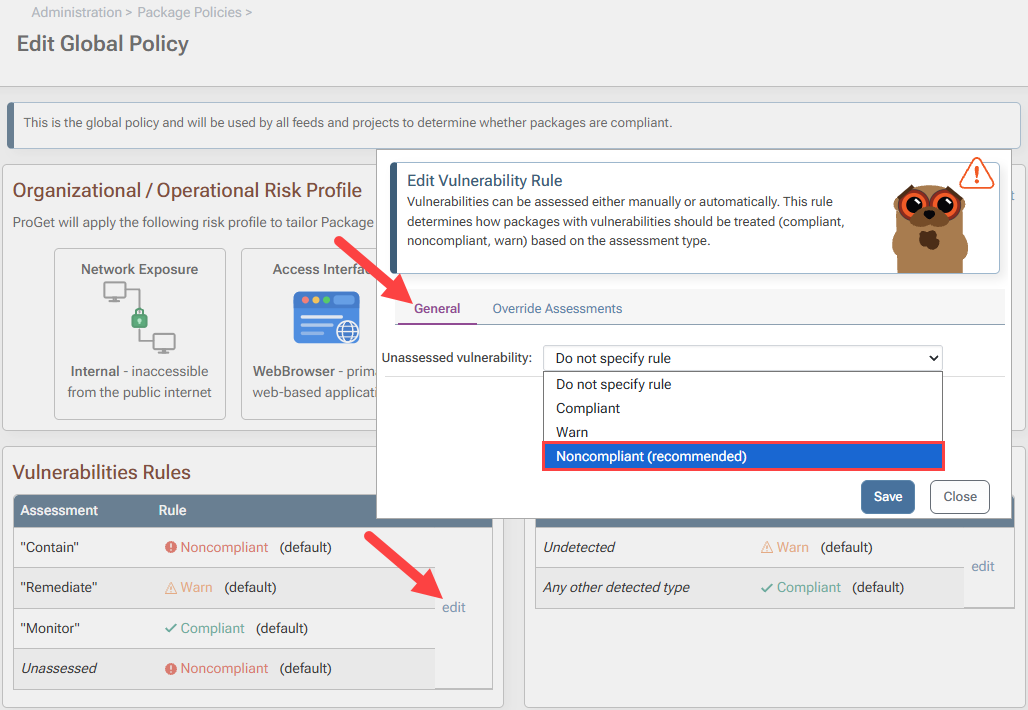
Task: Switch to the Override Assessments tab
Action: (557, 308)
